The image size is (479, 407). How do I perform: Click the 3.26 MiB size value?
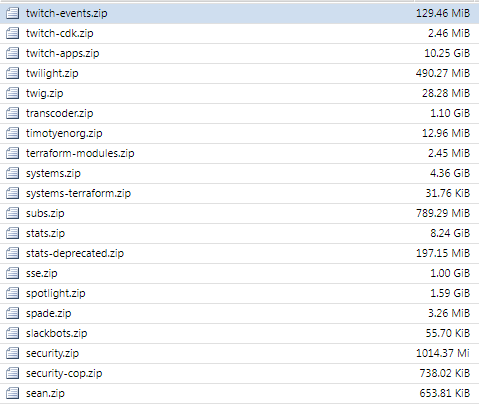449,313
